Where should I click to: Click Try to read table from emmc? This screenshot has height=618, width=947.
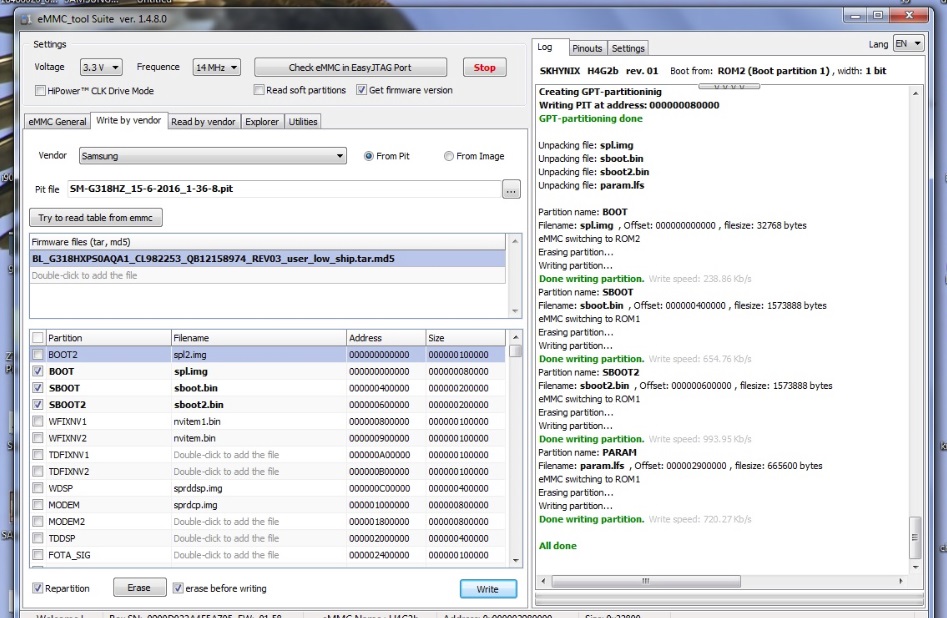click(95, 217)
